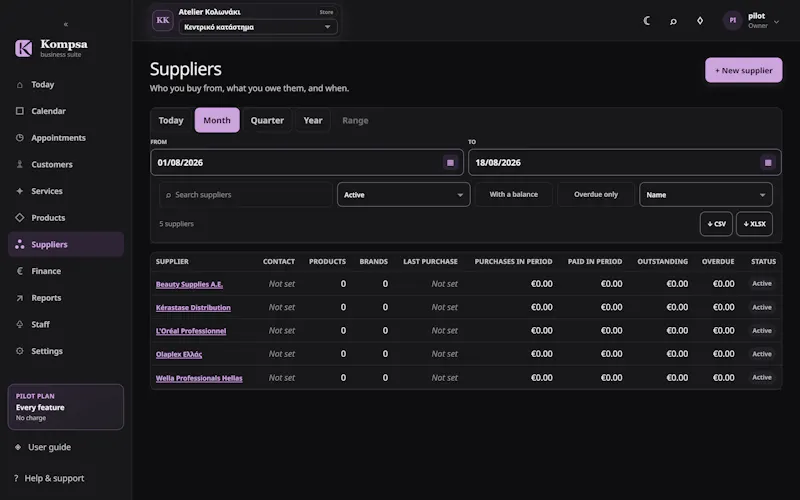Open the Κεντρικό κατάστημα store dropdown
The image size is (800, 500).
click(258, 27)
